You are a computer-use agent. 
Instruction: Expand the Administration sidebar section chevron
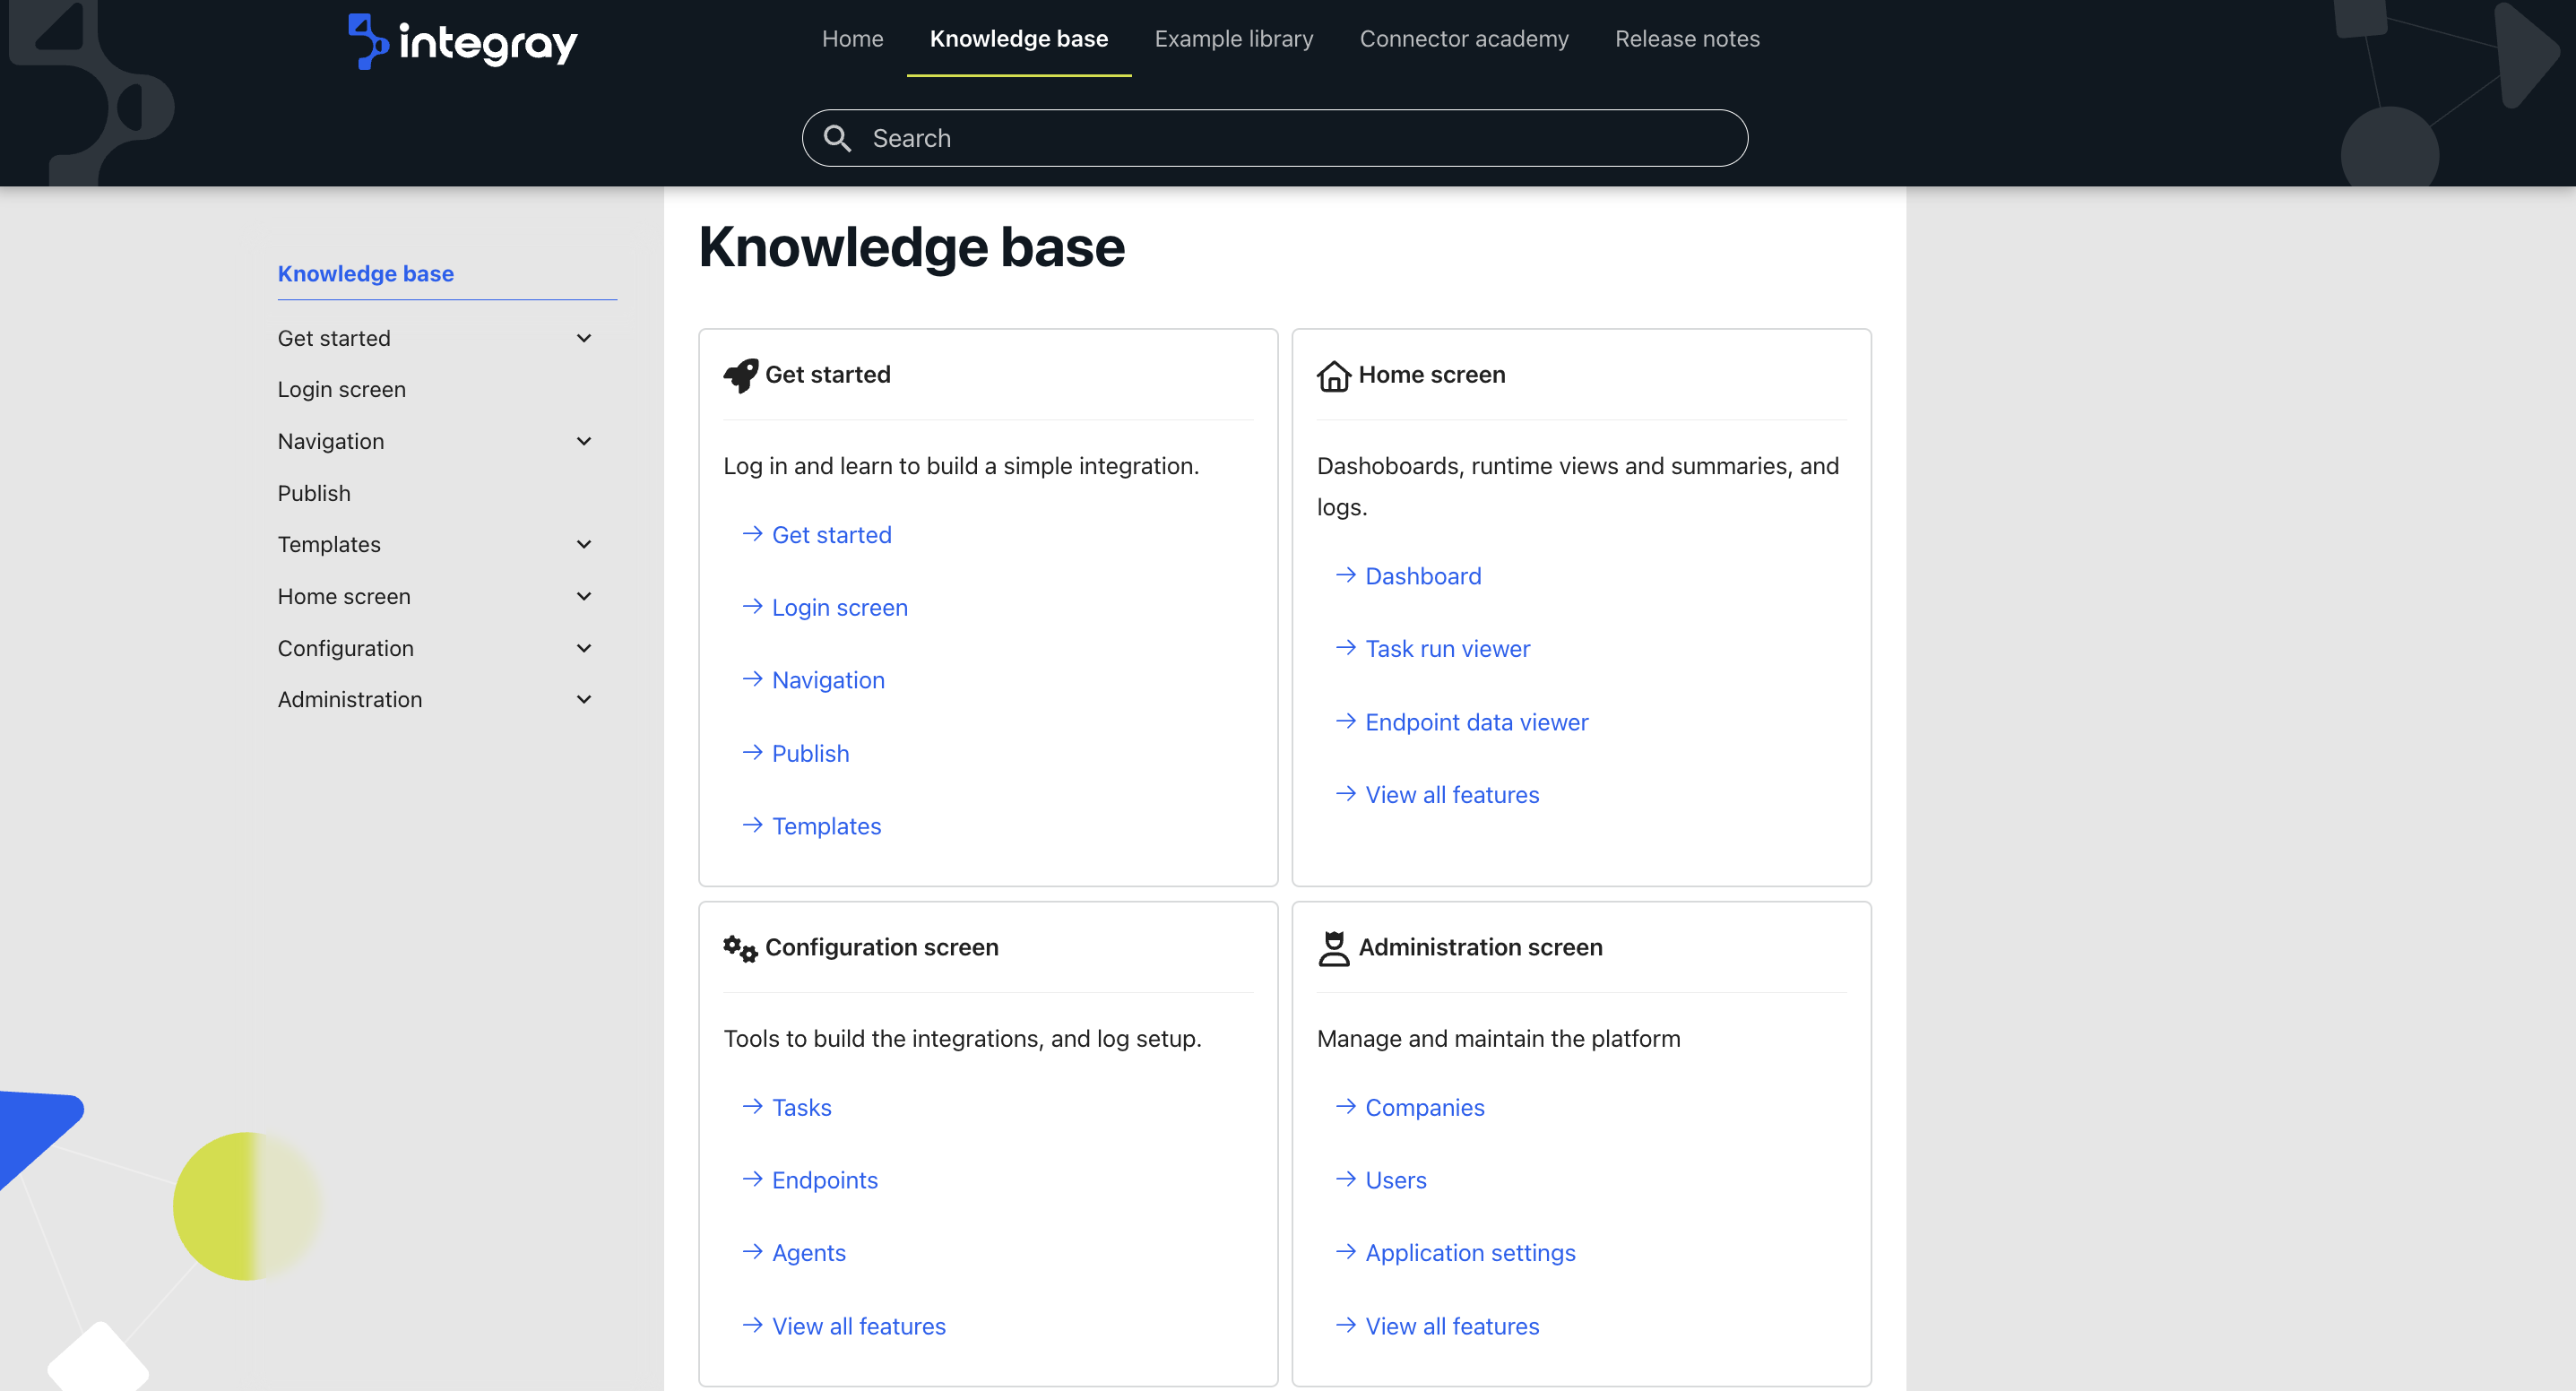584,699
